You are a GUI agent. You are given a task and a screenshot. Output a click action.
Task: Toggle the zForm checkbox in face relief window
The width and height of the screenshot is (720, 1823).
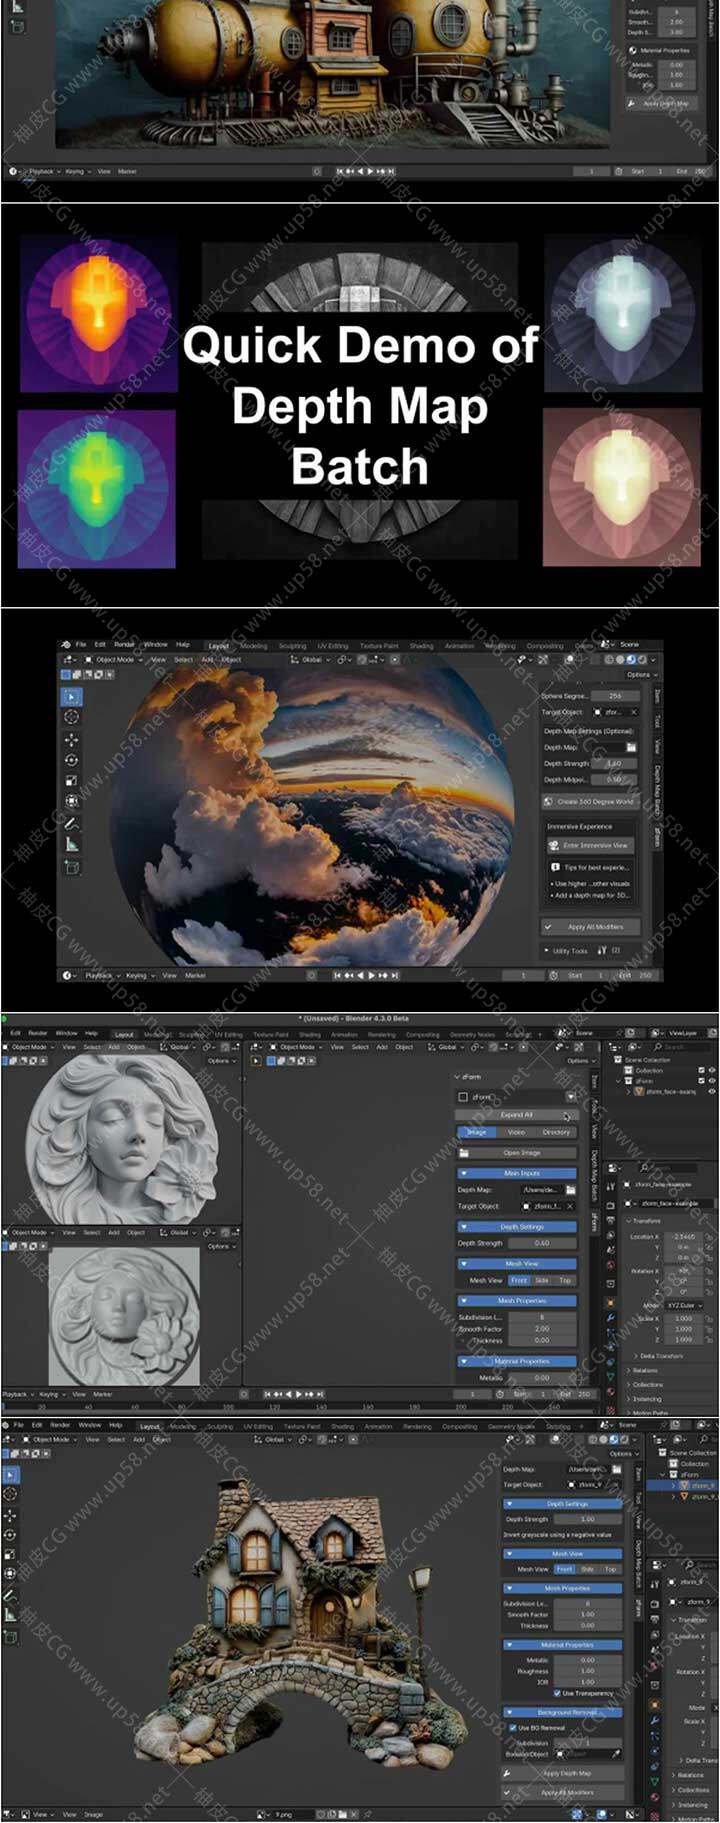pos(463,1097)
